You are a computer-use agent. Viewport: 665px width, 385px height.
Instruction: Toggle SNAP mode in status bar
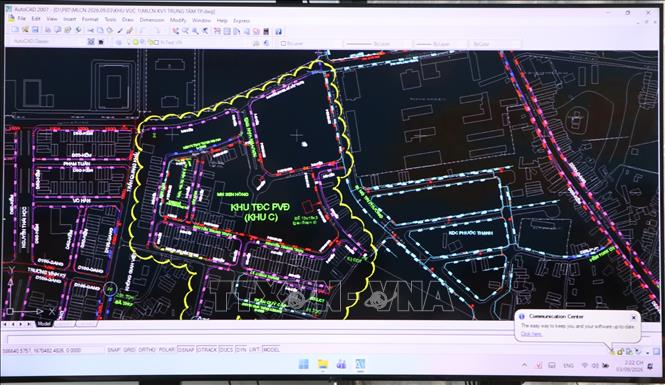pyautogui.click(x=113, y=349)
